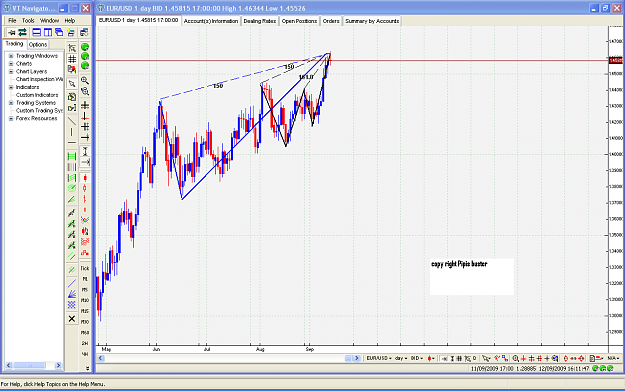This screenshot has height=391, width=625.
Task: Click the magnifier zoom icon in bottom toolbar
Action: point(515,358)
